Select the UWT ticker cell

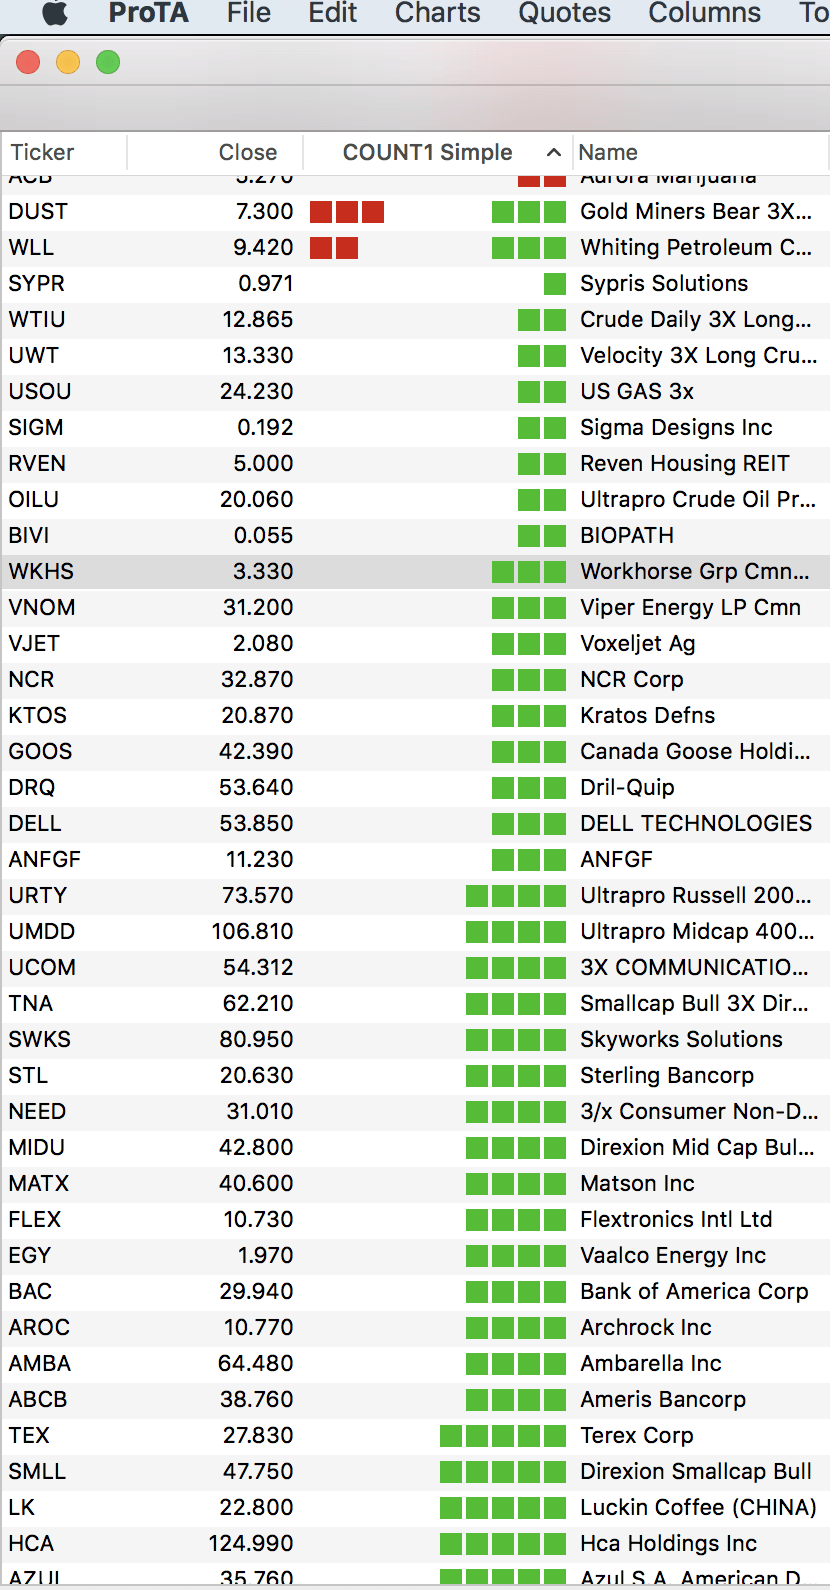[x=33, y=356]
